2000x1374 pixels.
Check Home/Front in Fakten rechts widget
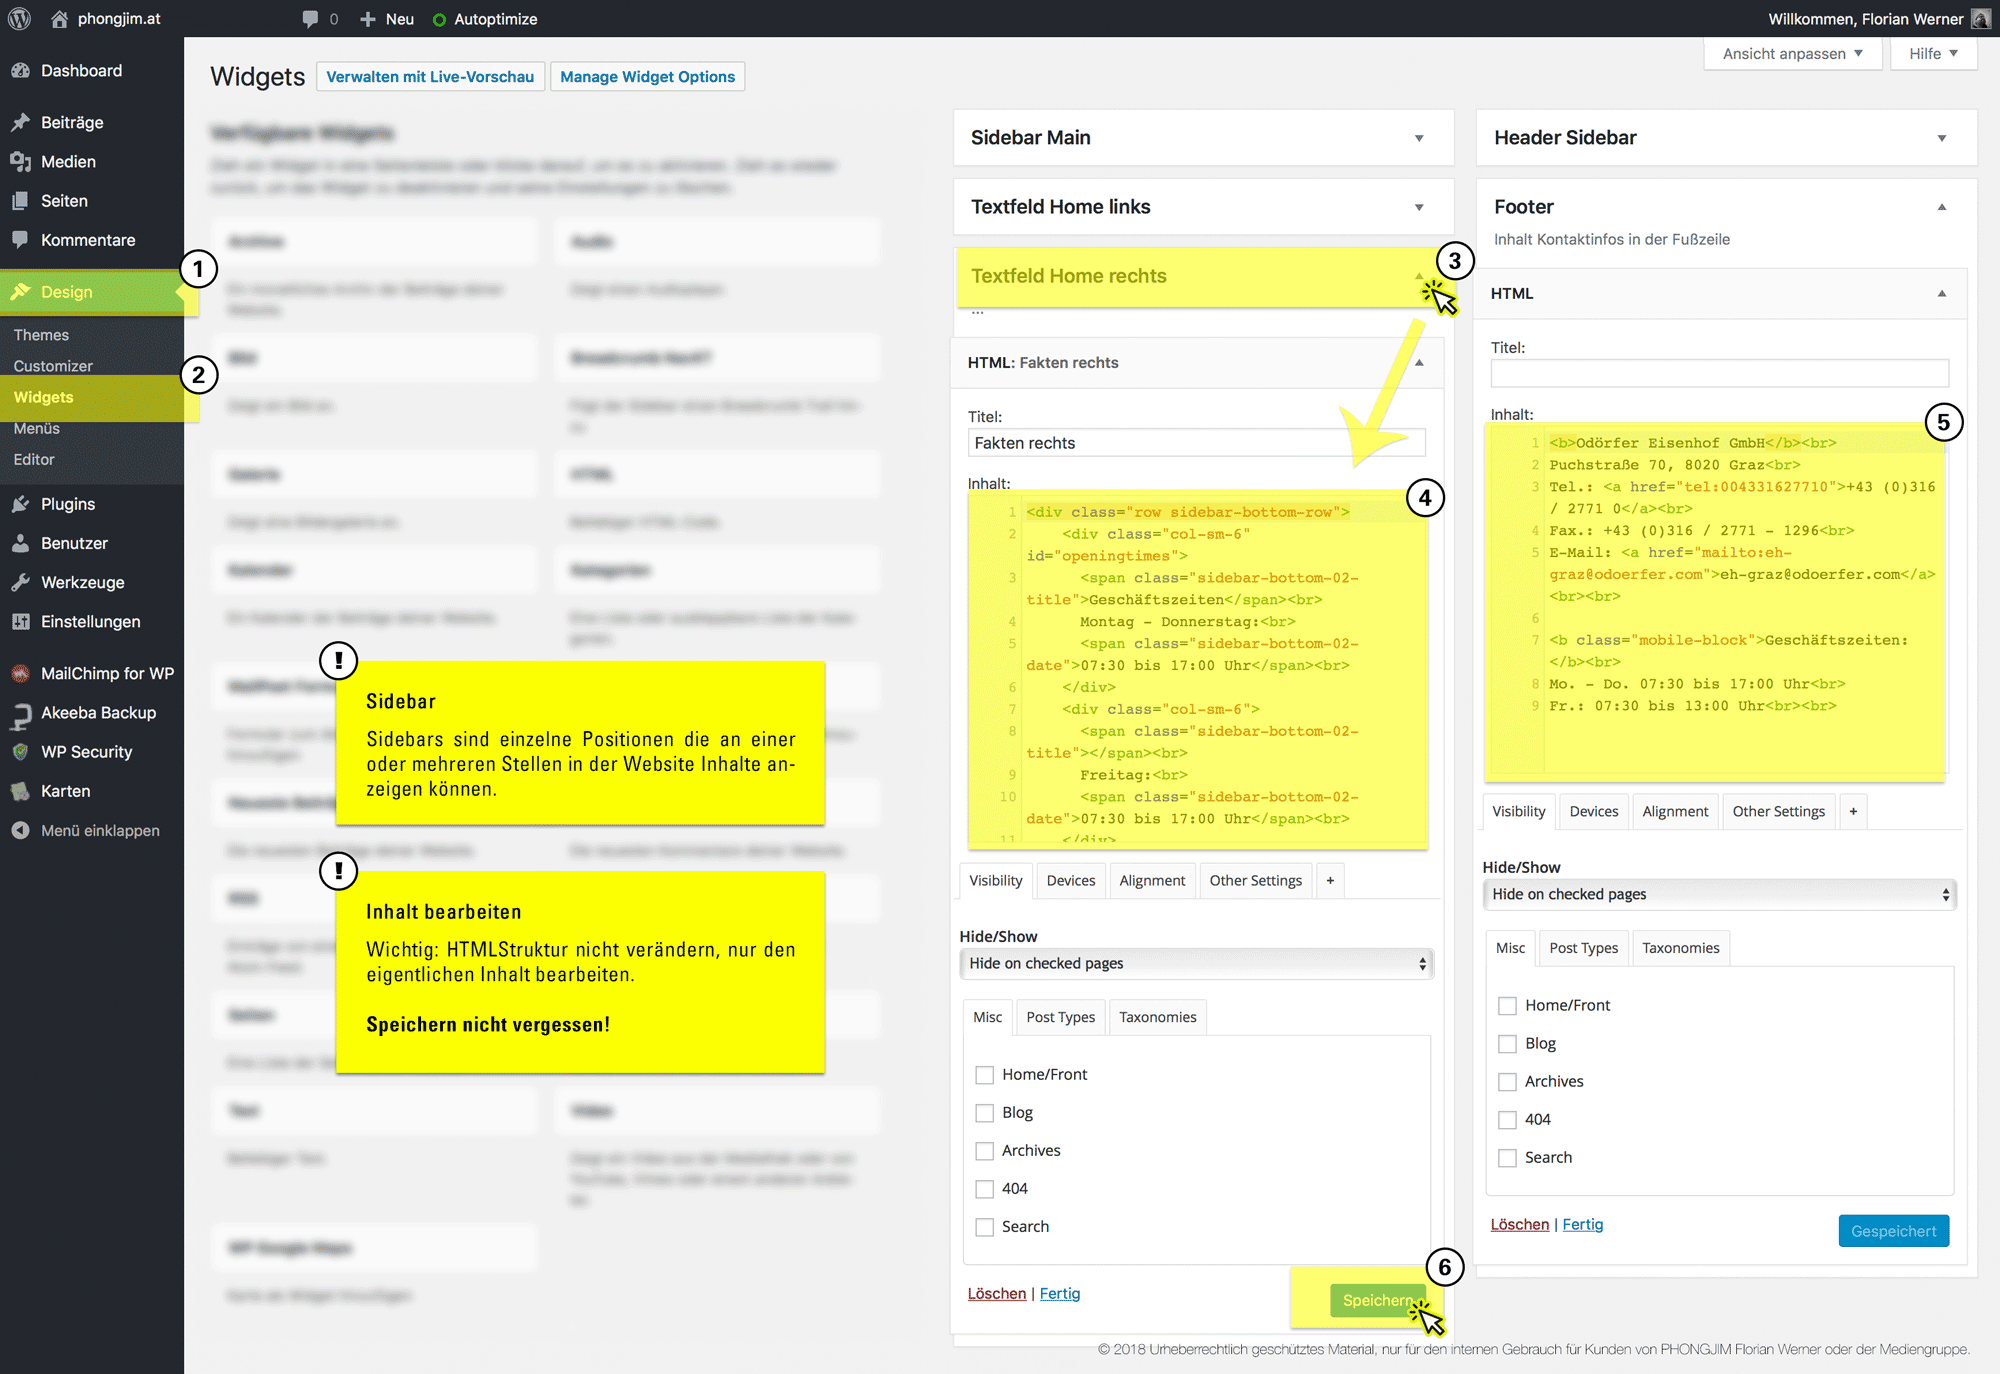tap(985, 1075)
